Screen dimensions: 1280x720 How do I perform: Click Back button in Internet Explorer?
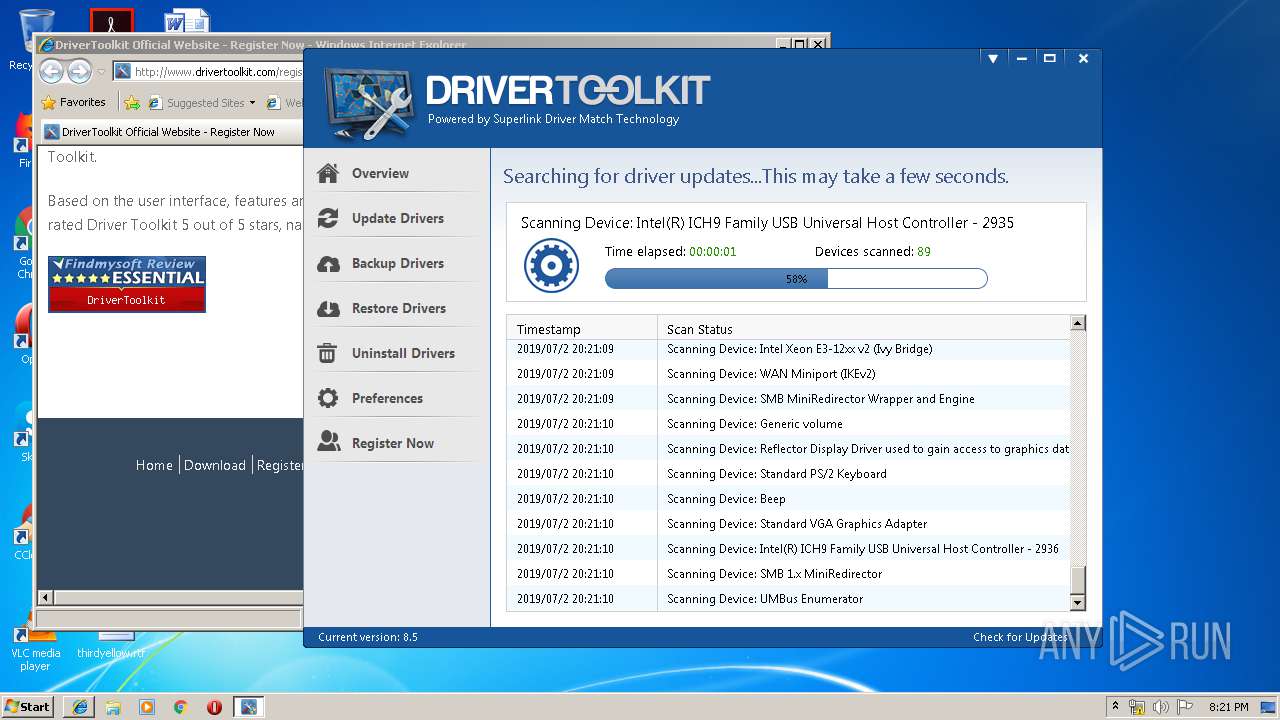(52, 71)
